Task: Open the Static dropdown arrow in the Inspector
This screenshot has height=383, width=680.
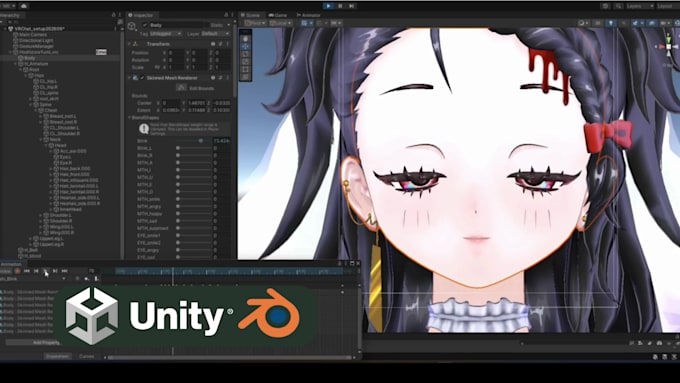Action: [228, 25]
